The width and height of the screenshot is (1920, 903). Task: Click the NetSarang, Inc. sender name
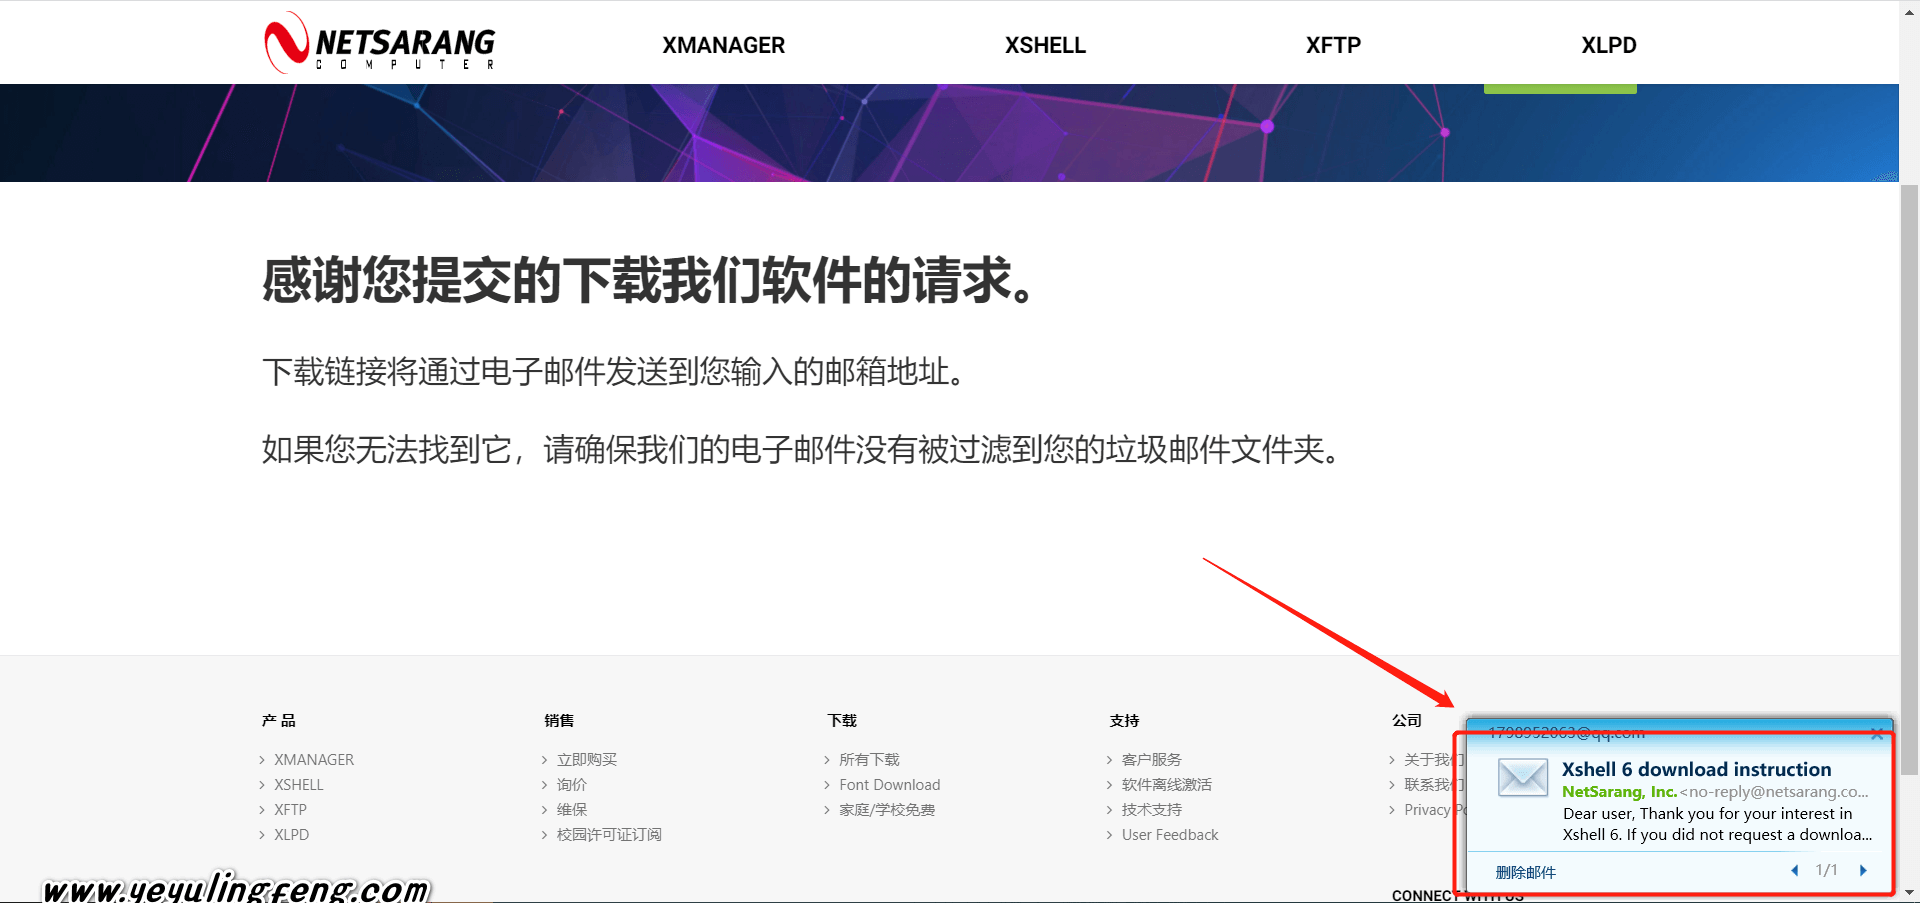coord(1619,792)
